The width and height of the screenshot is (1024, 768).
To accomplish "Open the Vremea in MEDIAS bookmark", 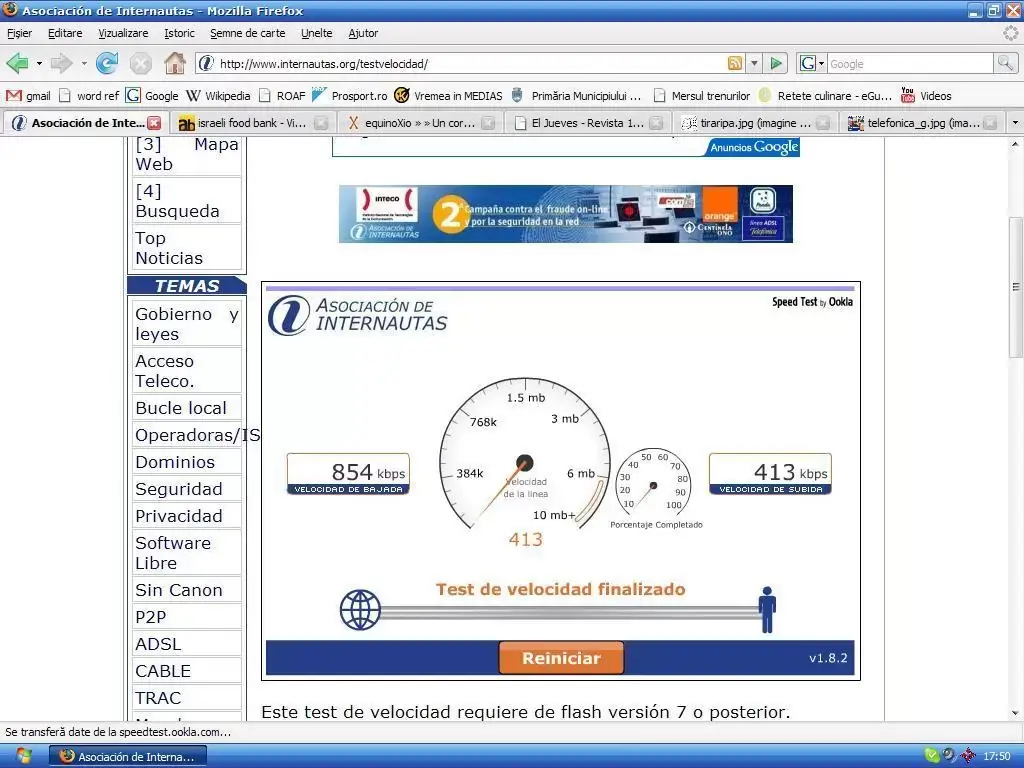I will point(449,96).
